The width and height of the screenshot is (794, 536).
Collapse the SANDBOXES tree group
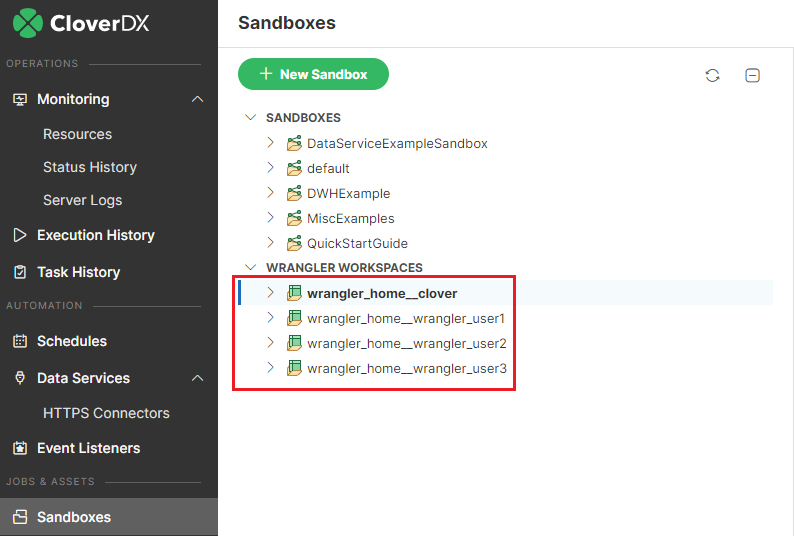pyautogui.click(x=250, y=118)
